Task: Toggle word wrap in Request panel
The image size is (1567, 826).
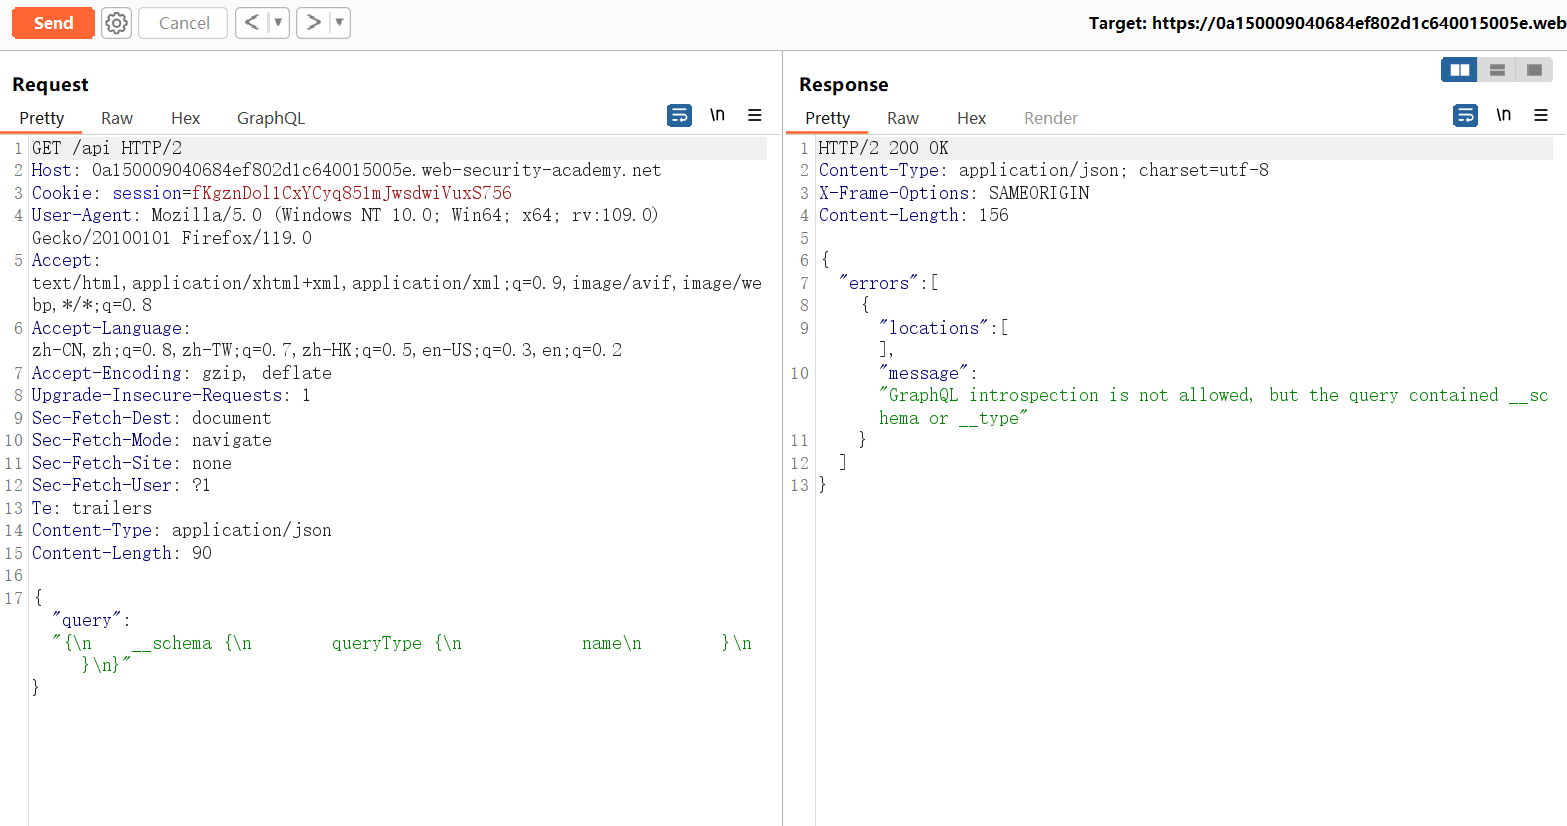Action: pos(679,116)
